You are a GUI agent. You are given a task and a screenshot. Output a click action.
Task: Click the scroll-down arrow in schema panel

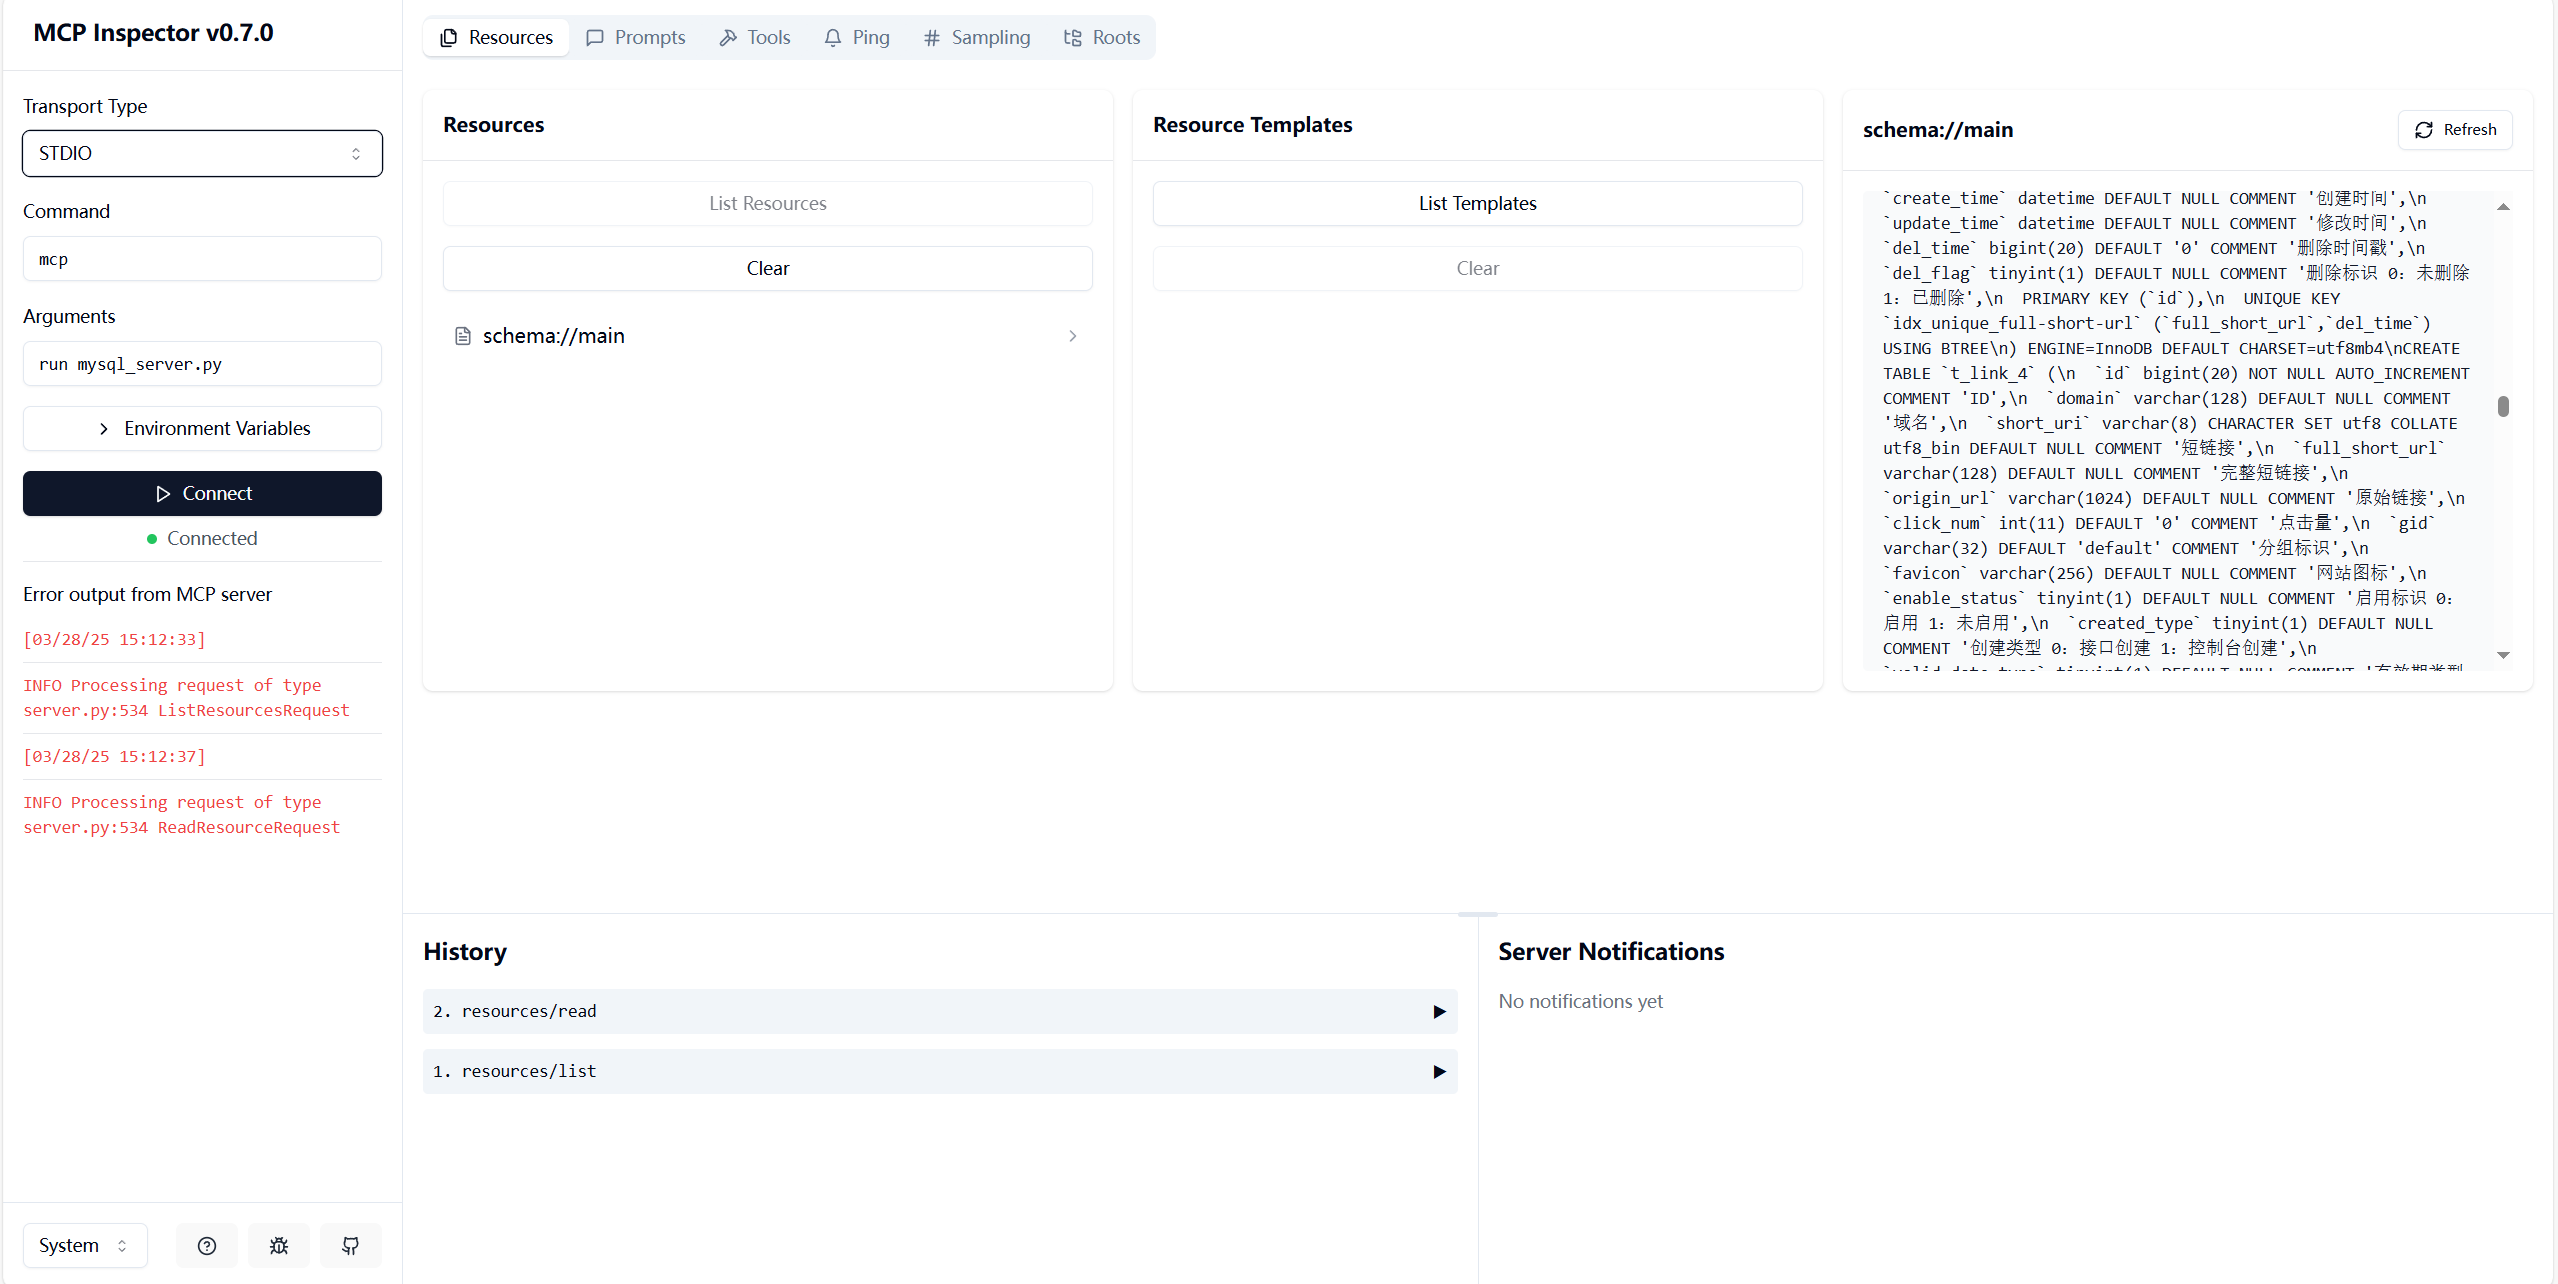point(2503,655)
